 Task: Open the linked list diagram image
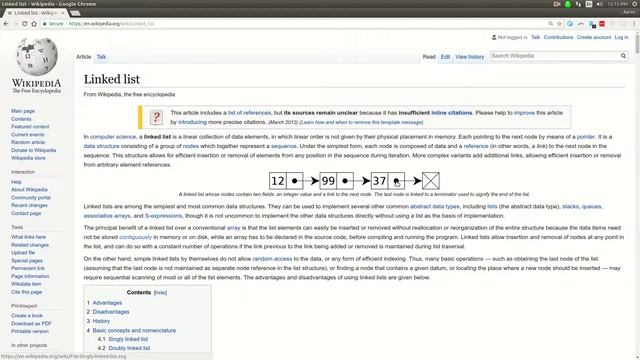click(x=354, y=181)
